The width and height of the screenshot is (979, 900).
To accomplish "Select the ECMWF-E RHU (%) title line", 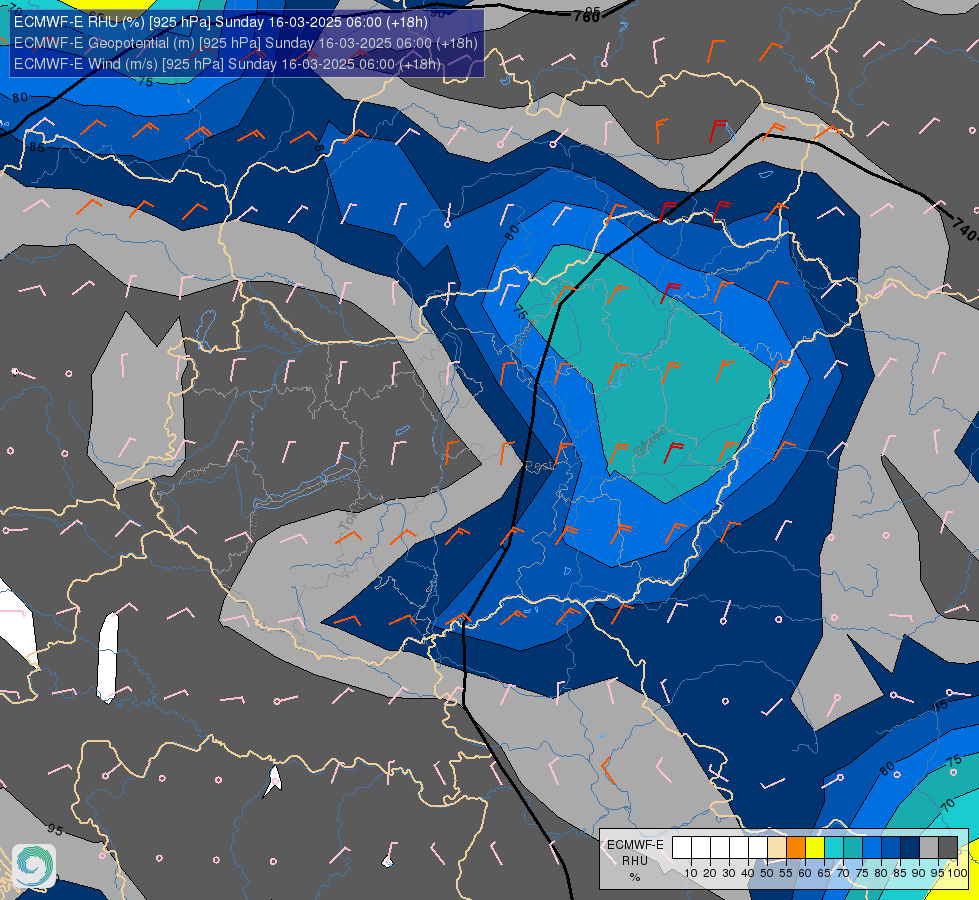I will click(221, 22).
